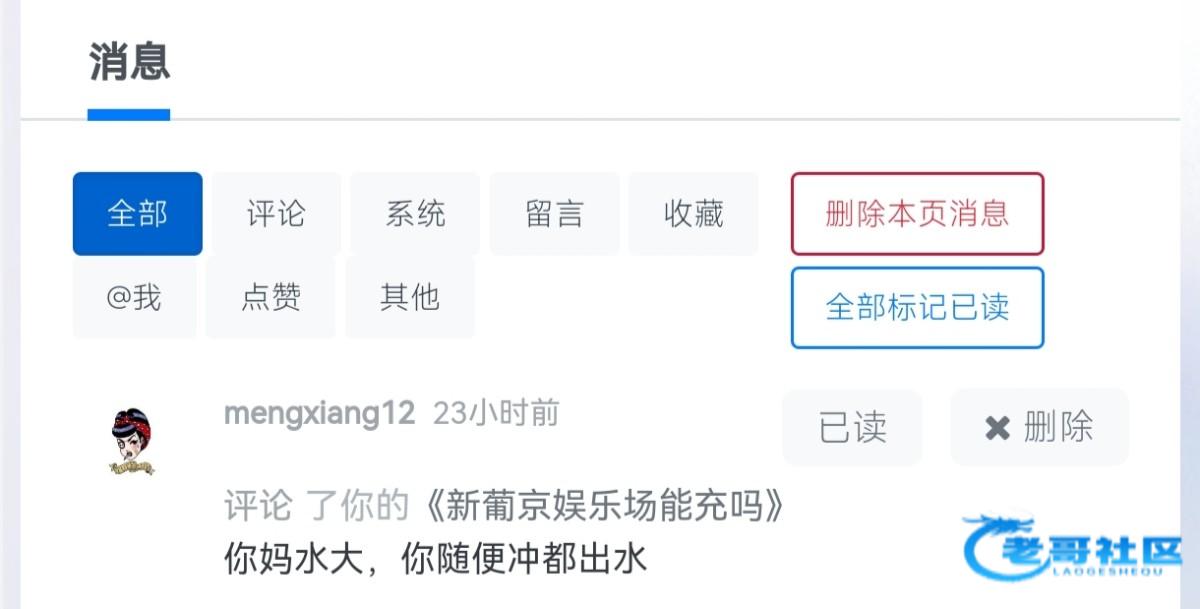
Task: Click the 评论 了你的 notification label
Action: [x=316, y=508]
